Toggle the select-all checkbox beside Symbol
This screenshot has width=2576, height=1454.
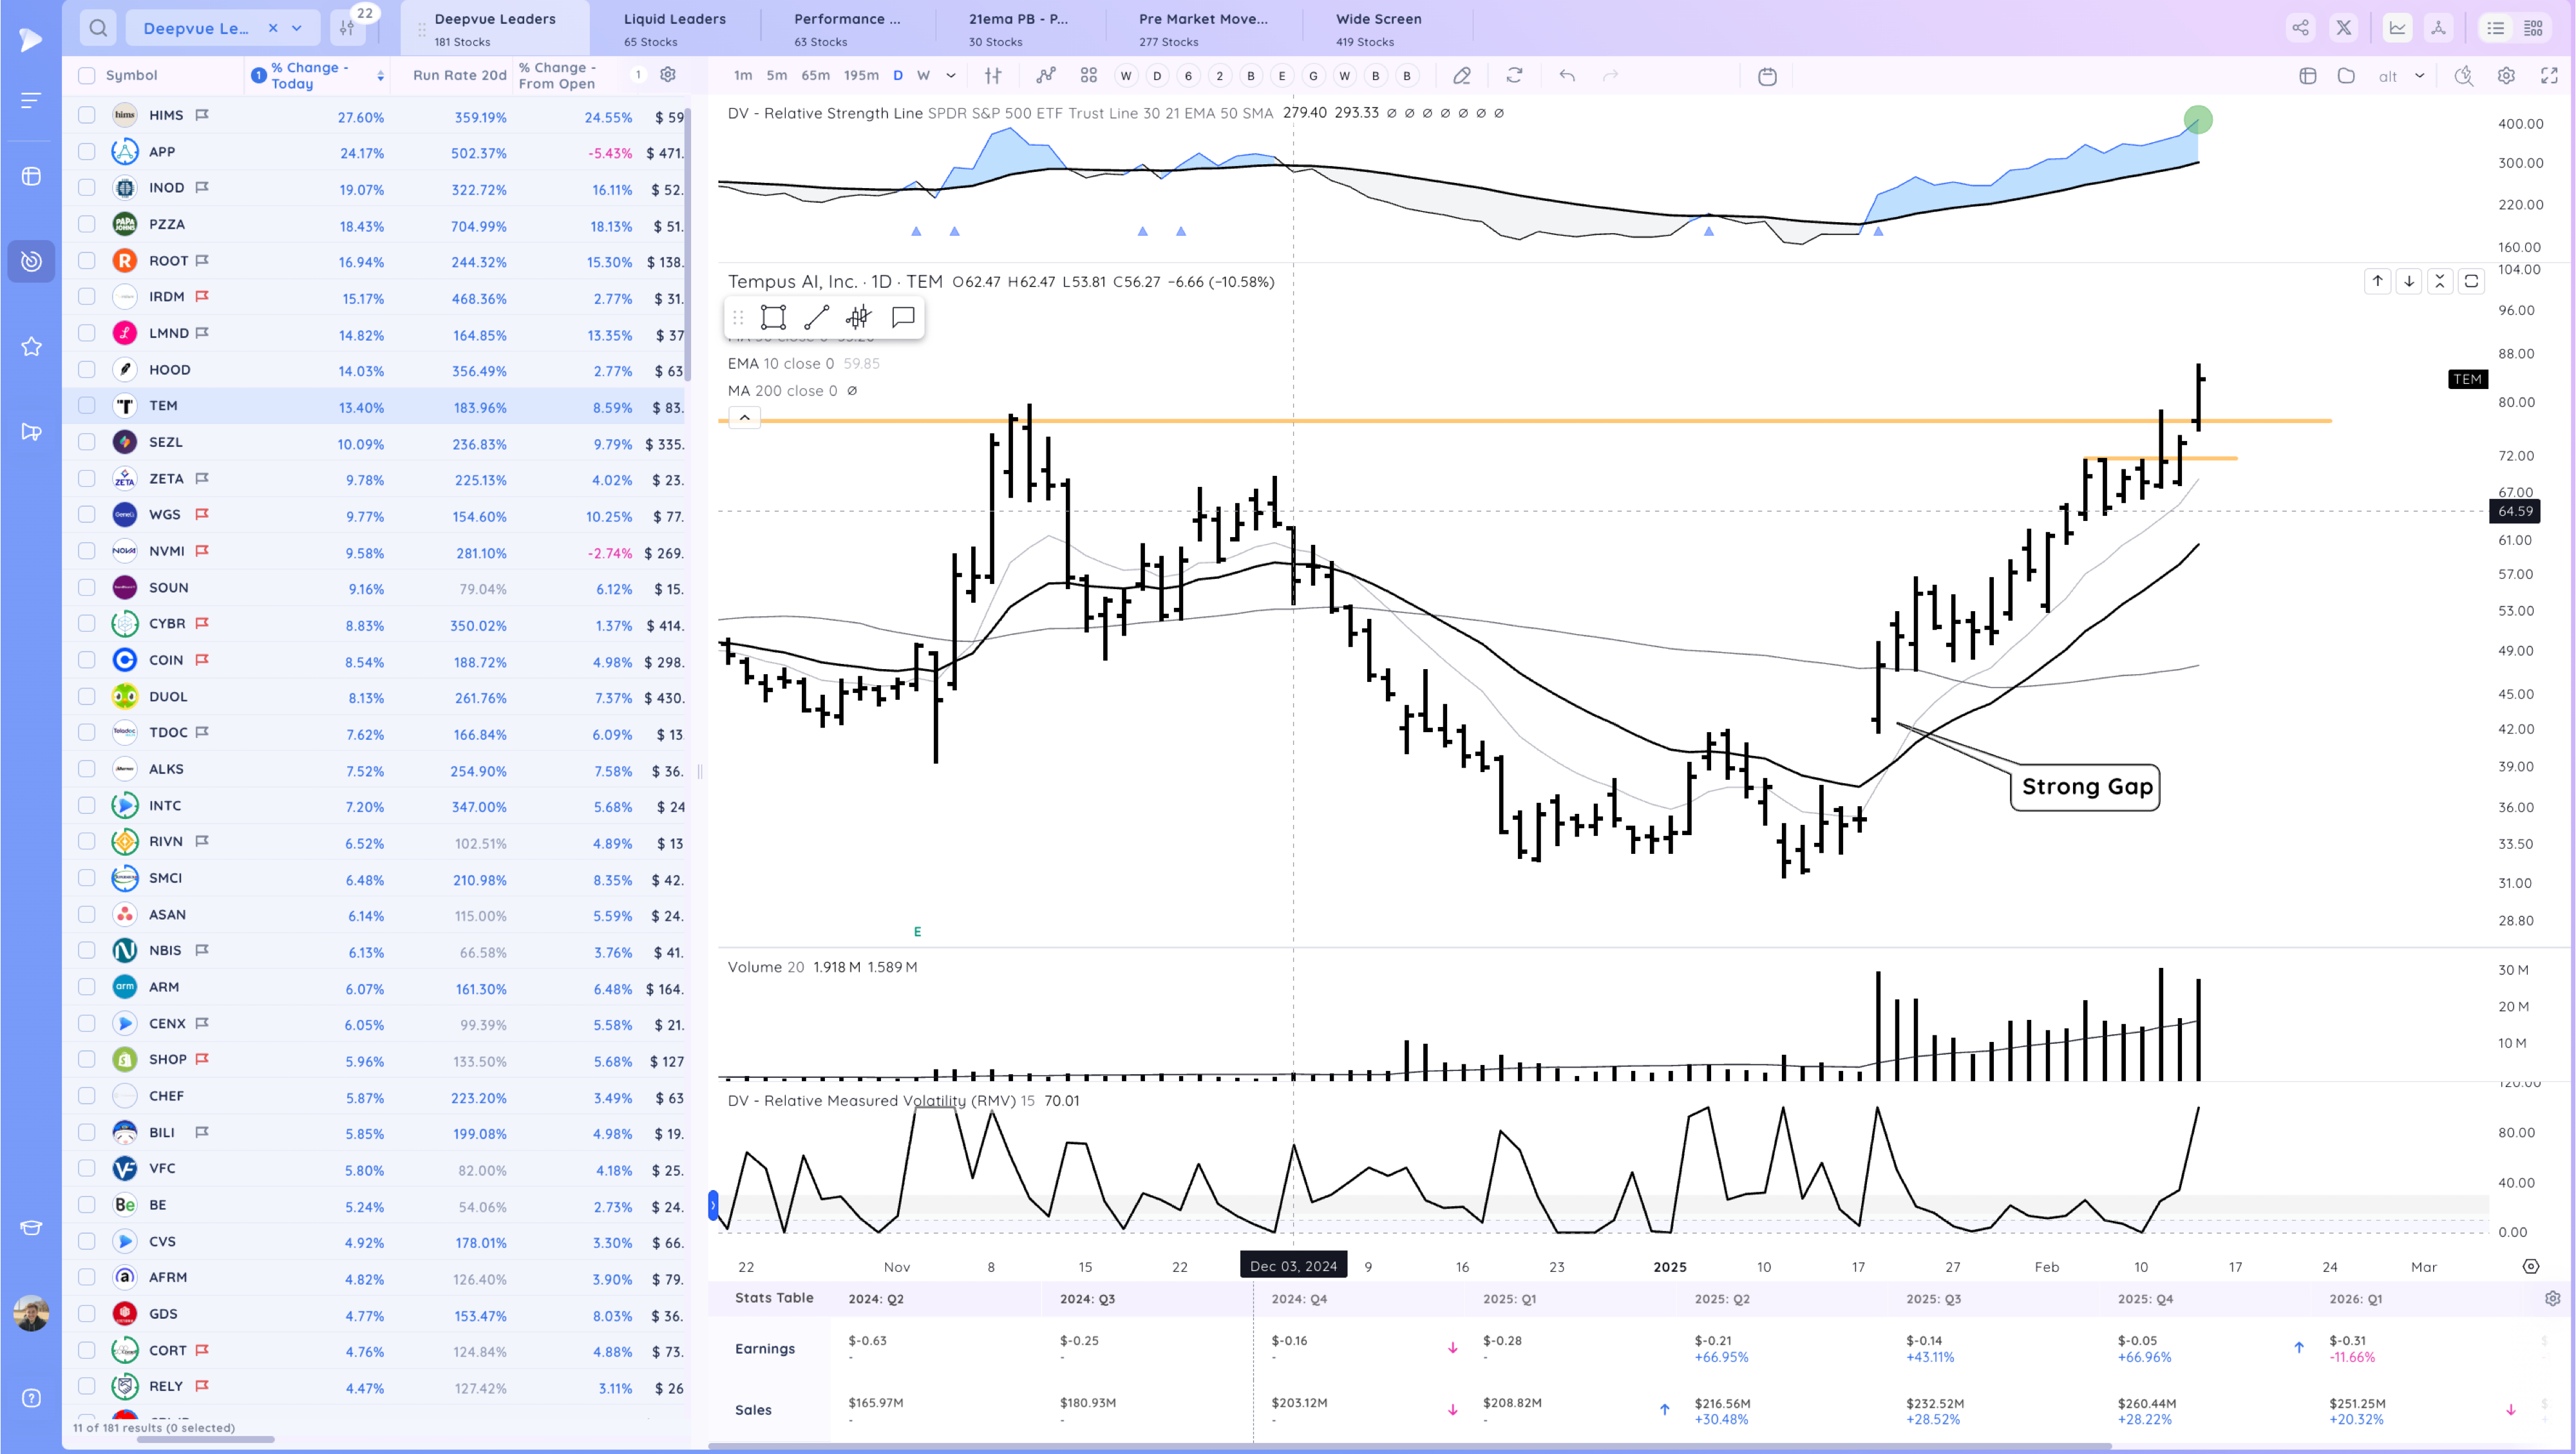tap(87, 75)
